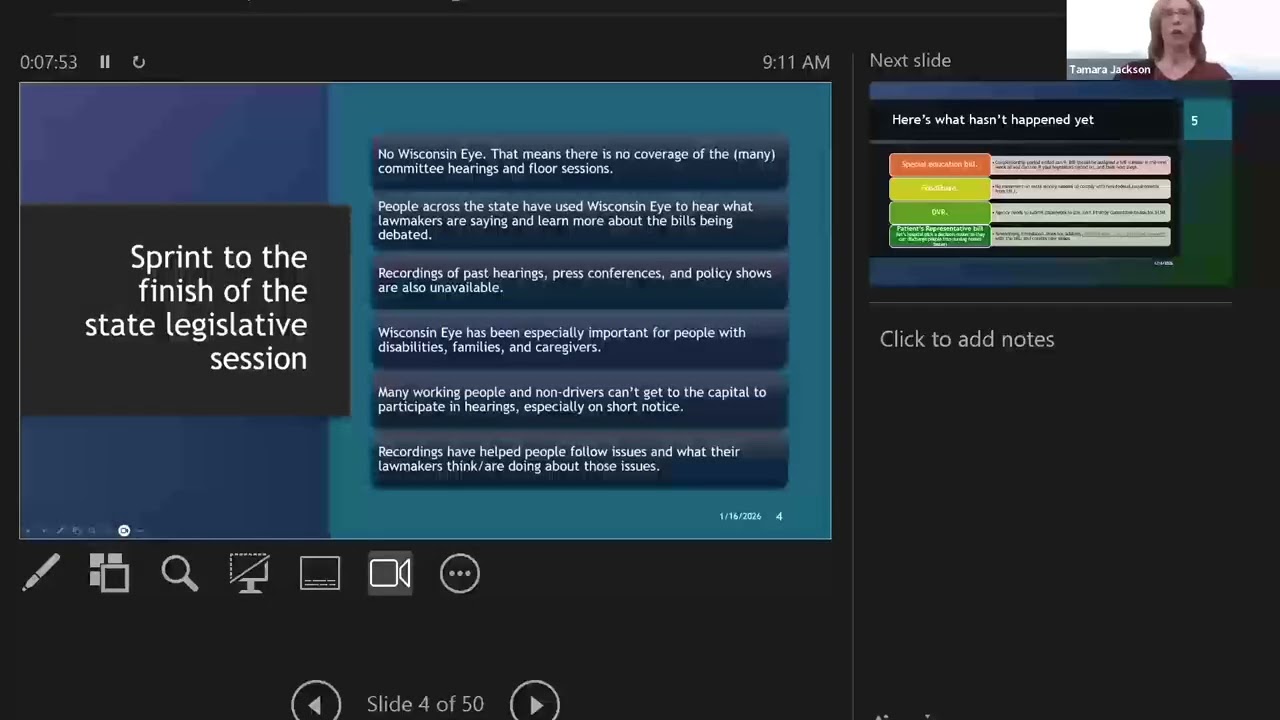The height and width of the screenshot is (720, 1280).
Task: Toggle subtitles with the caption icon
Action: click(x=320, y=573)
